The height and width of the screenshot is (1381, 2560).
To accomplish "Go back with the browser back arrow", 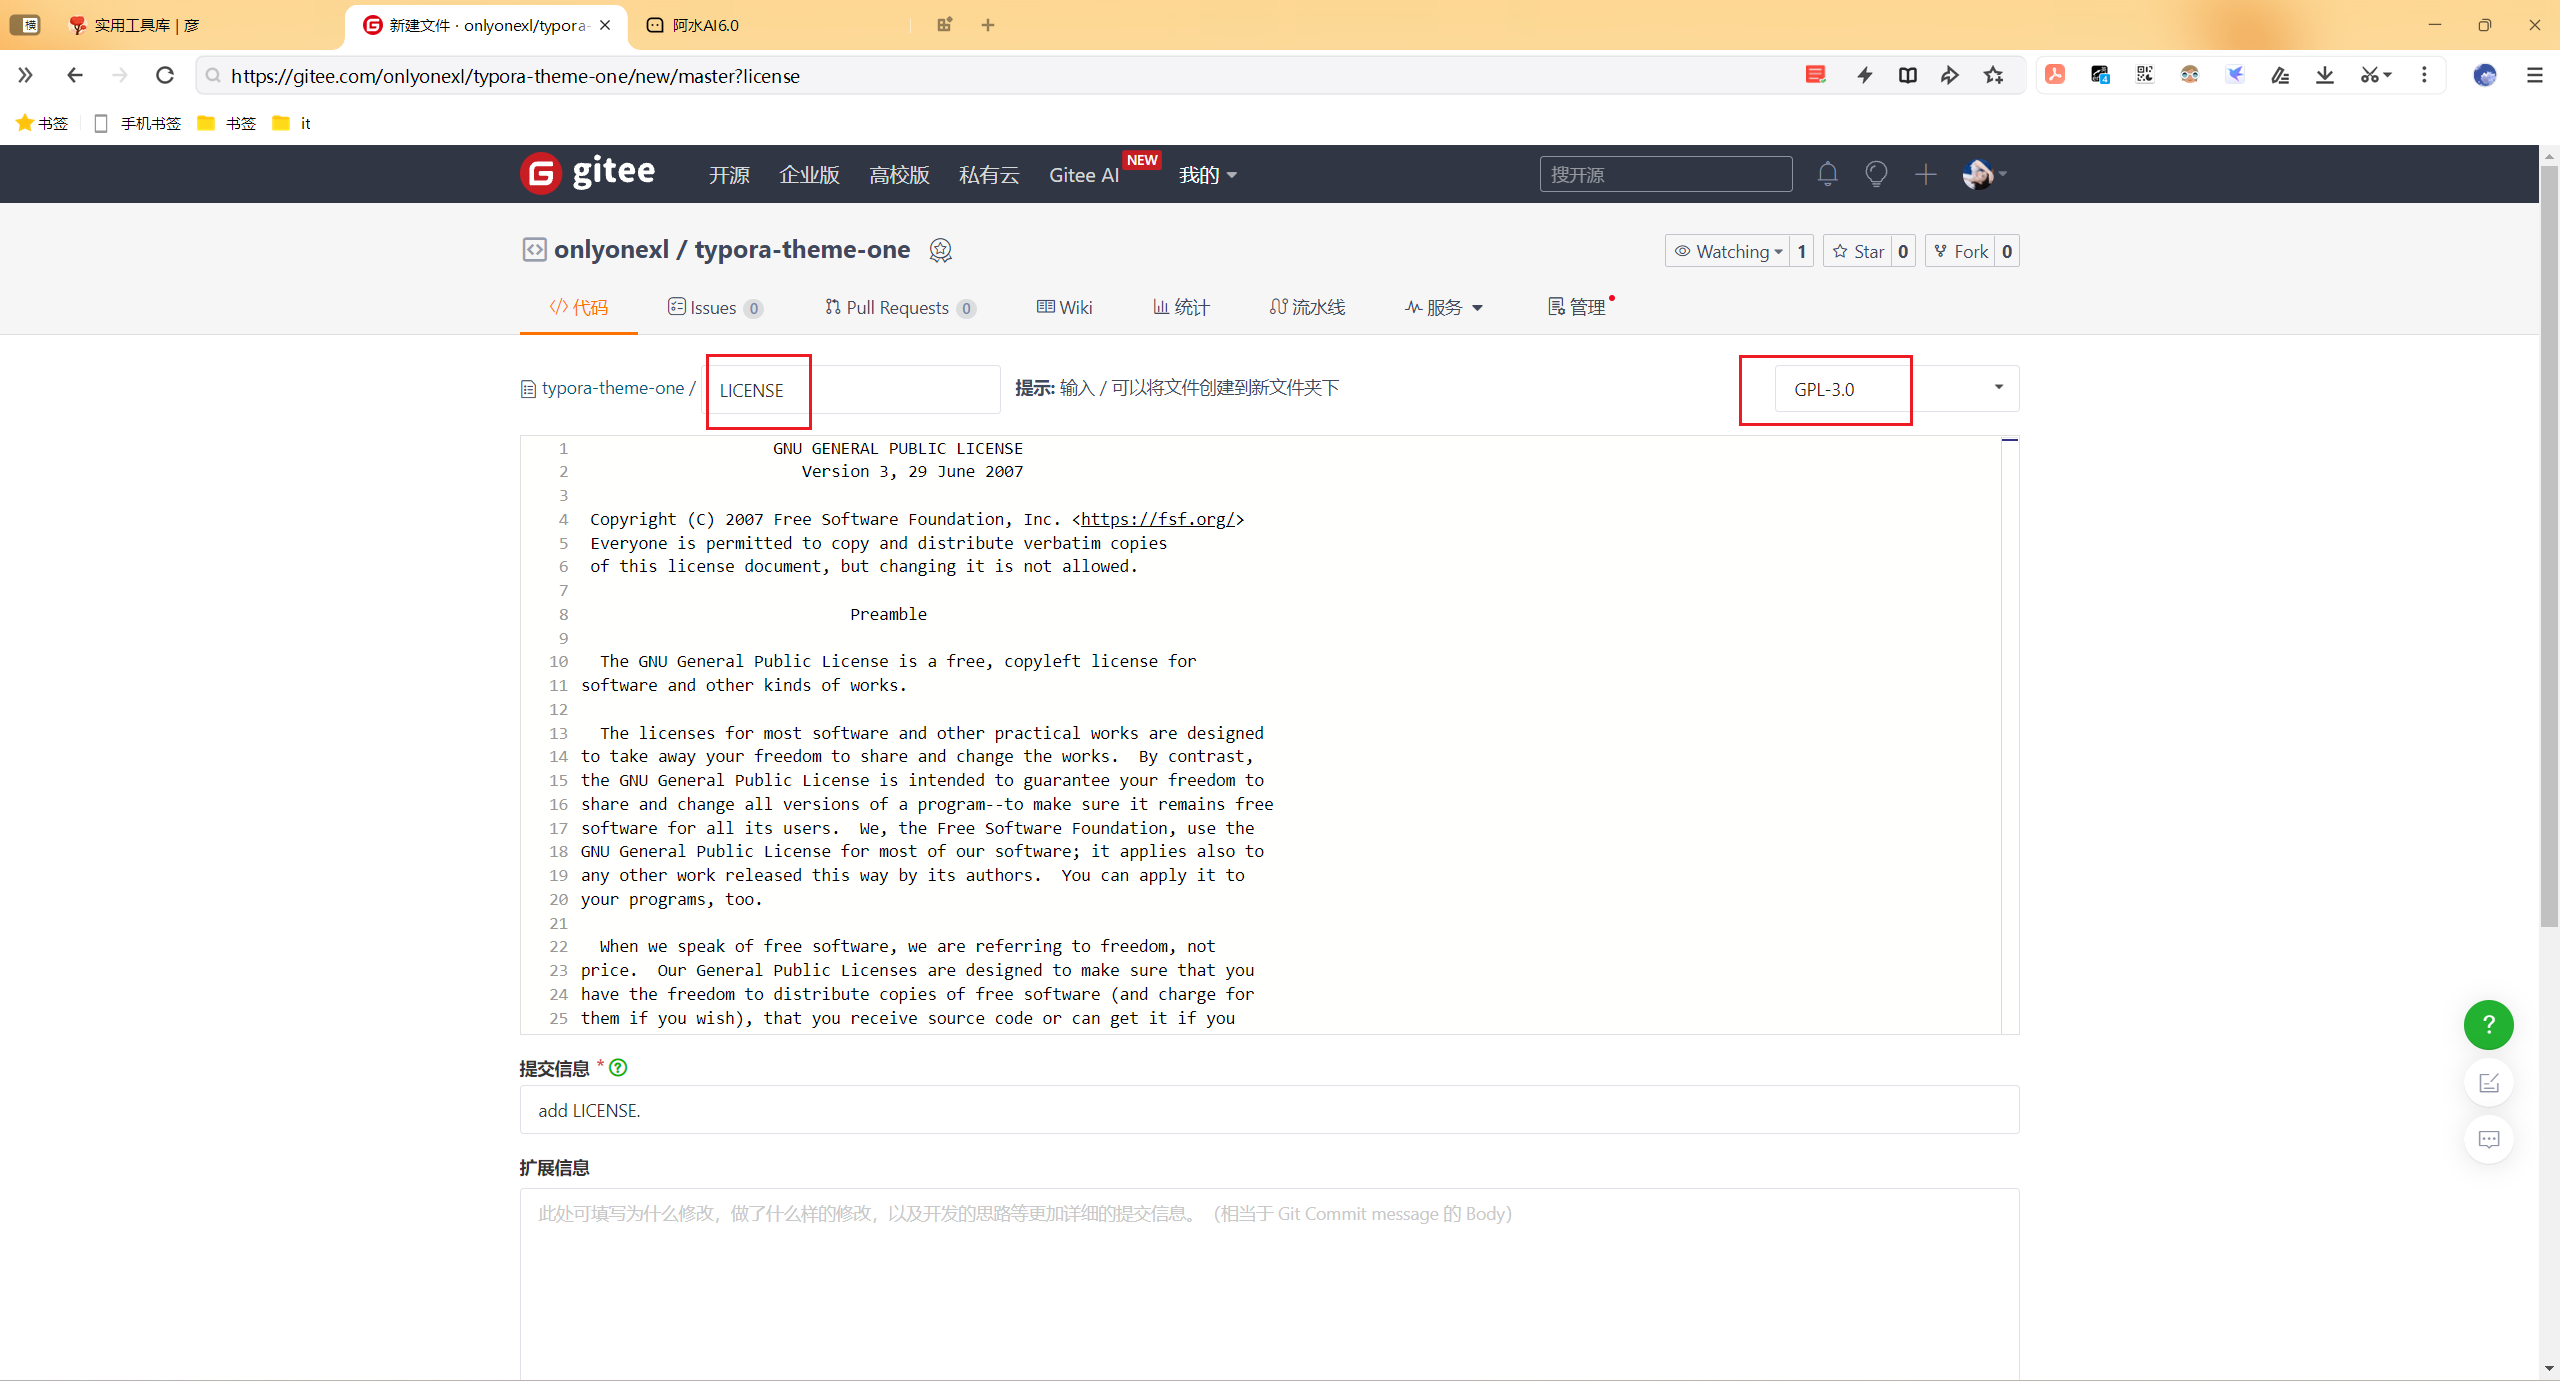I will pos(74,75).
